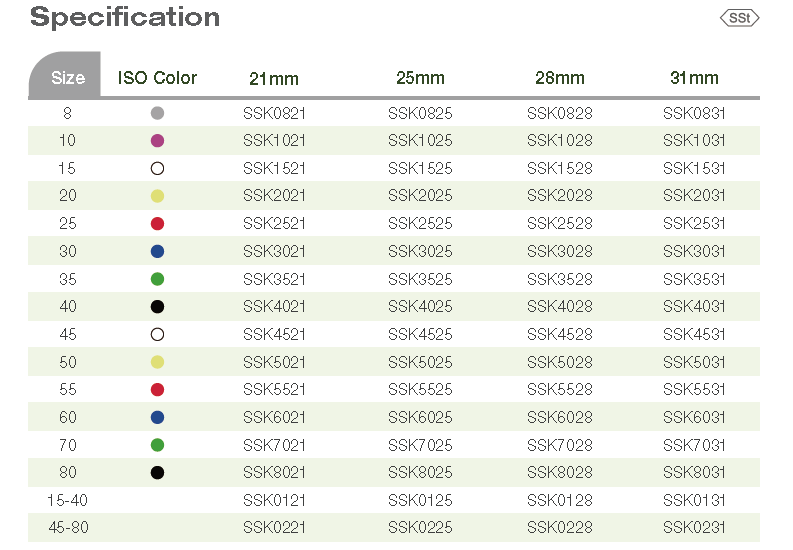Click the red ISO color dot for size 25
The image size is (793, 550).
click(x=157, y=223)
